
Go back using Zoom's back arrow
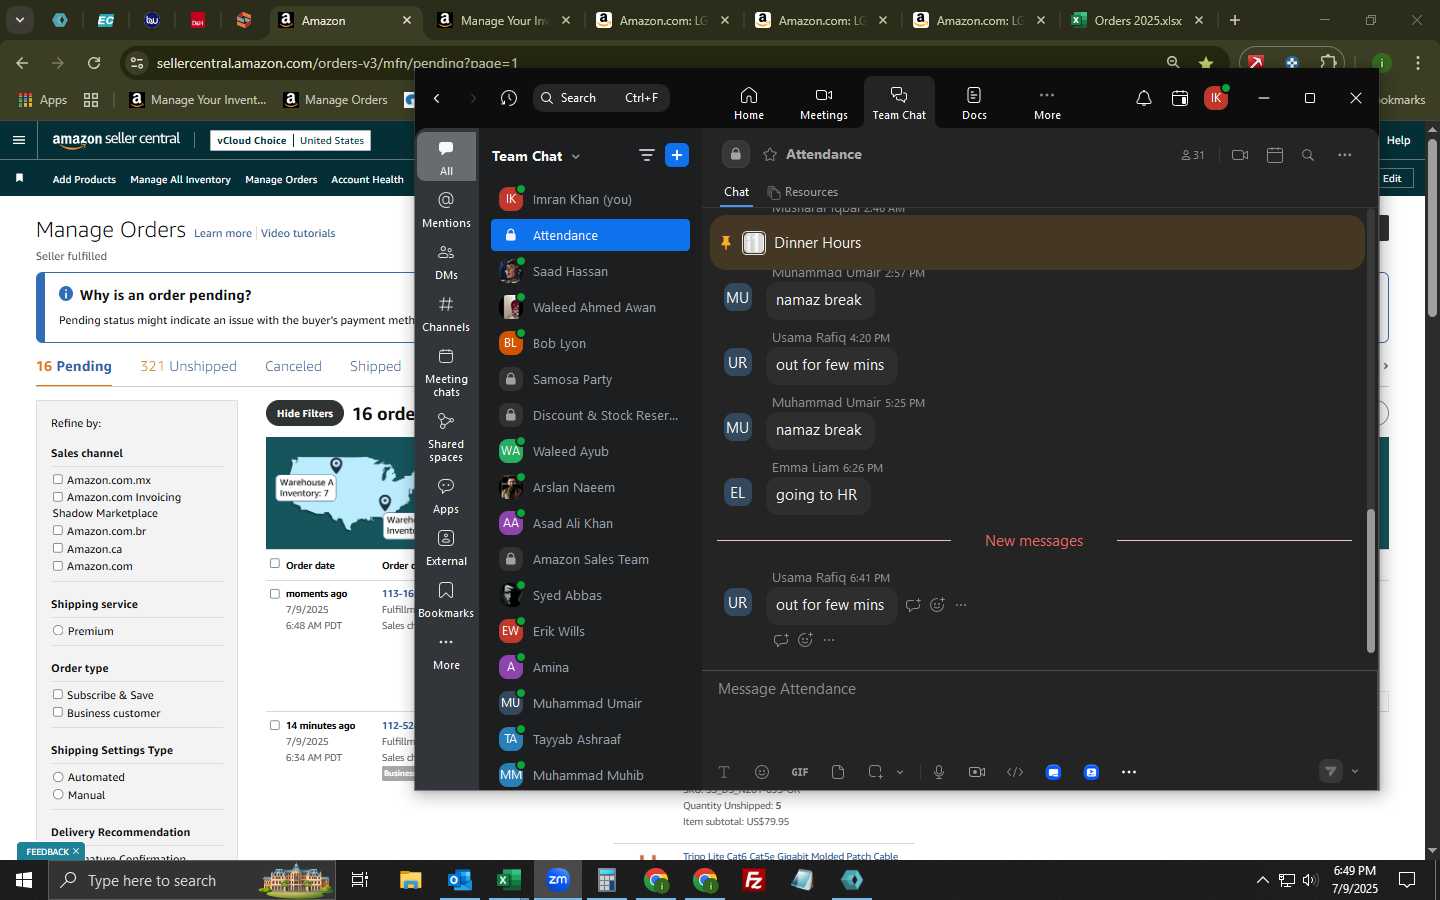click(437, 98)
